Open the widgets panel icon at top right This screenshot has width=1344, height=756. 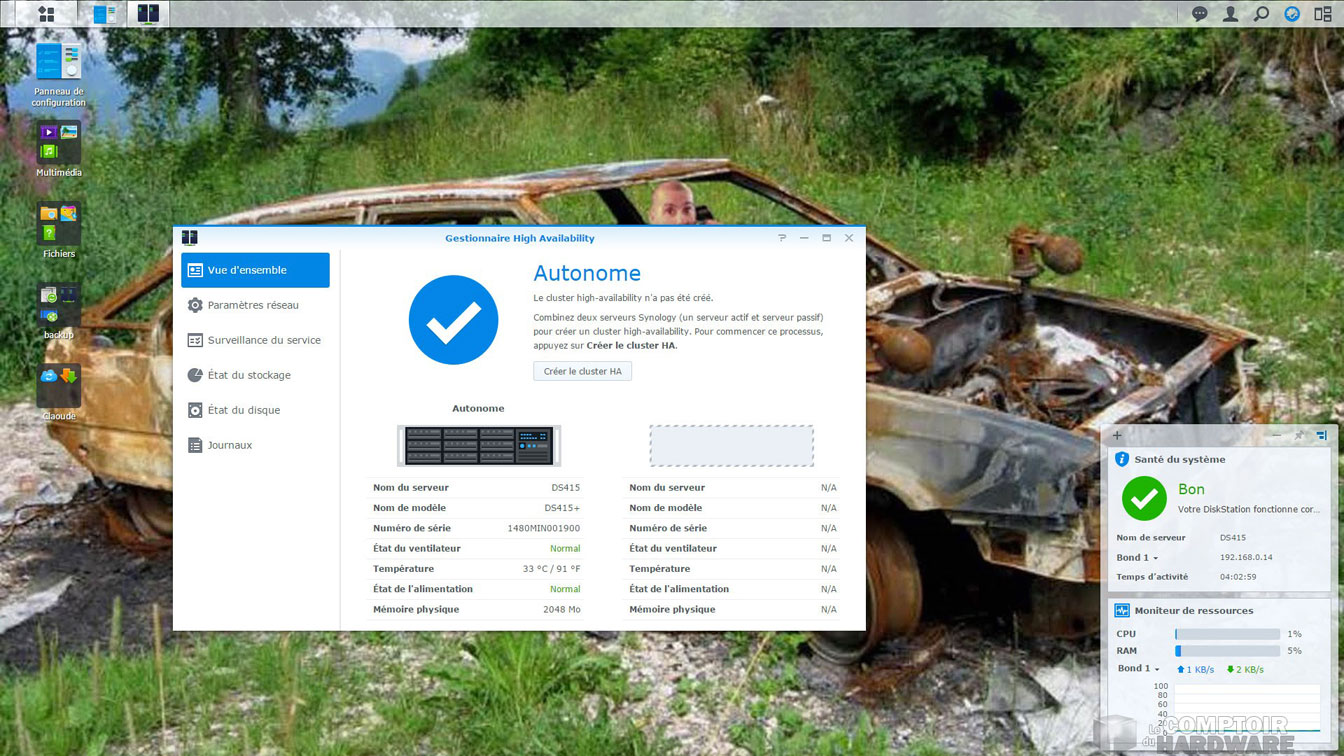1322,14
